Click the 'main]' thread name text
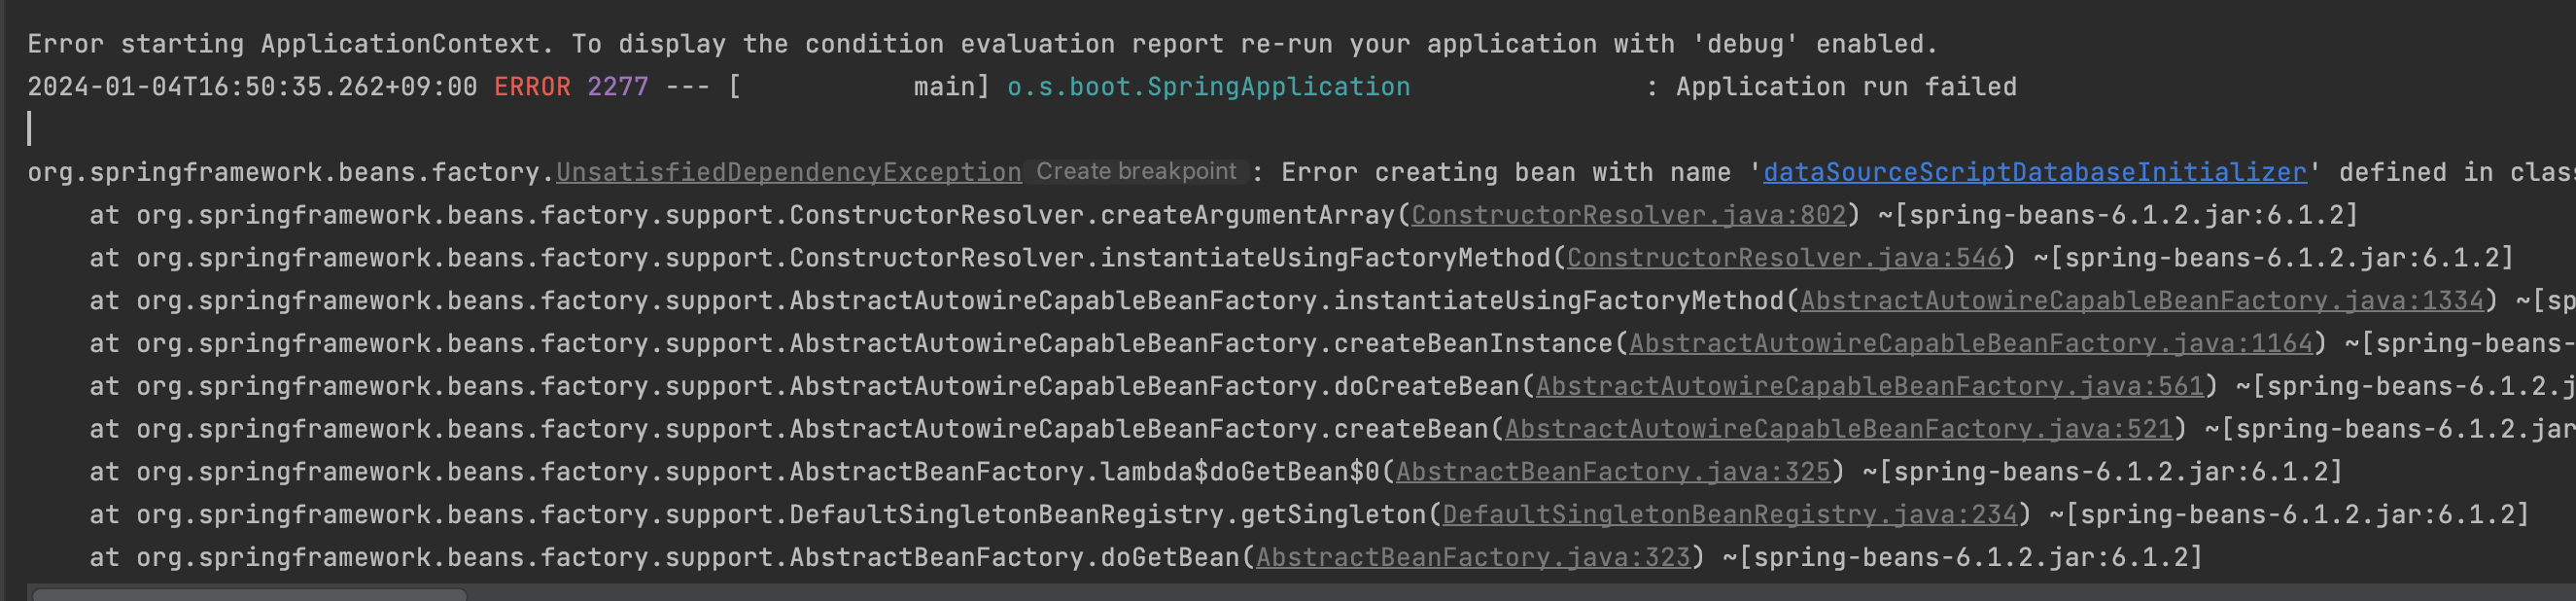Screen dimensions: 2576x601 951,87
